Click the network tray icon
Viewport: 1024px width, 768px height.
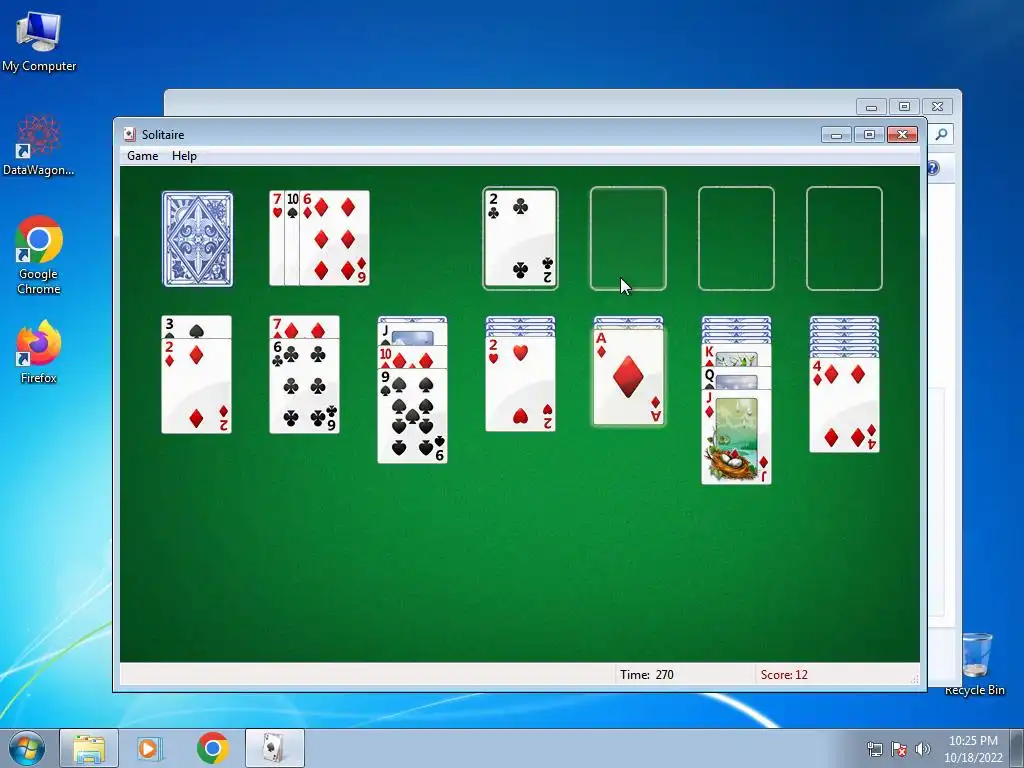[874, 749]
